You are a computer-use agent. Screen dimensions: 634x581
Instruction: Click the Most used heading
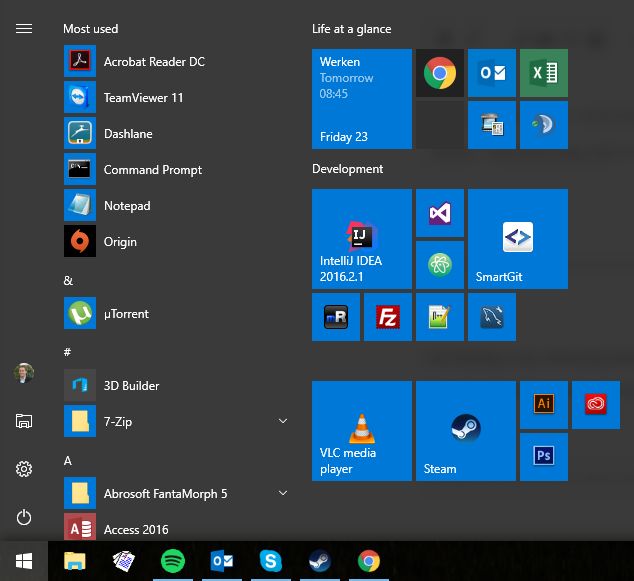tap(91, 29)
